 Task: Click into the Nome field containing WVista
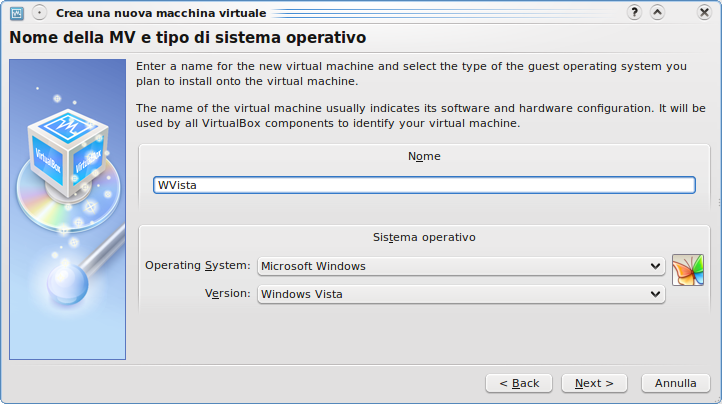pyautogui.click(x=424, y=185)
